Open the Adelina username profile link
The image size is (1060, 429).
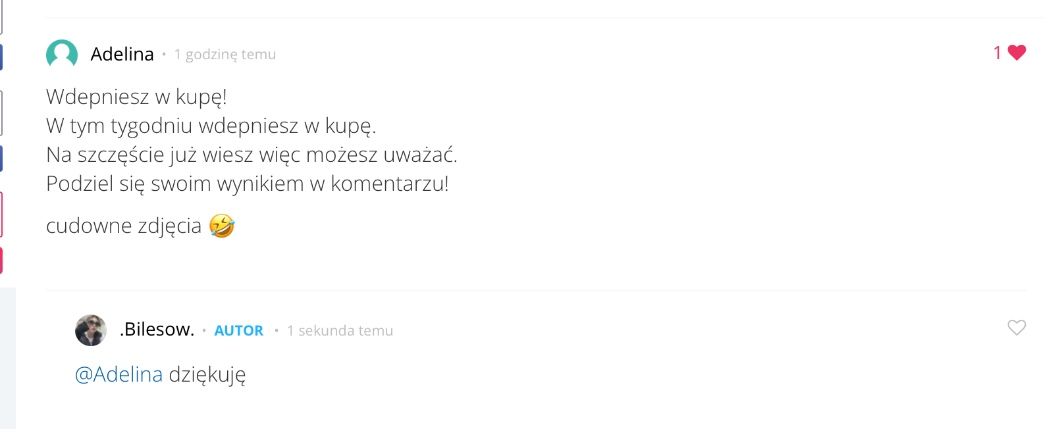pos(122,54)
